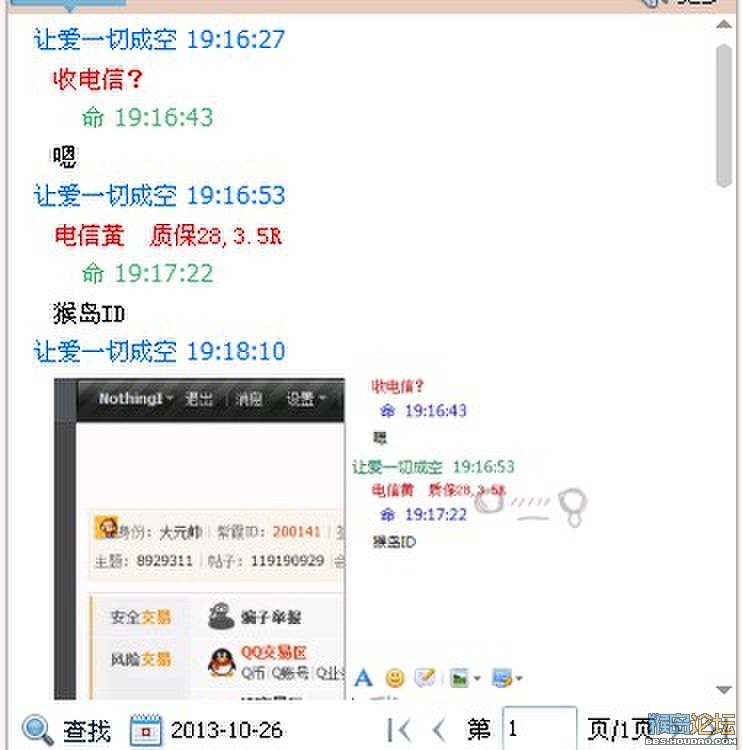Click the screenshot capture icon
Image resolution: width=742 pixels, height=750 pixels.
[503, 678]
